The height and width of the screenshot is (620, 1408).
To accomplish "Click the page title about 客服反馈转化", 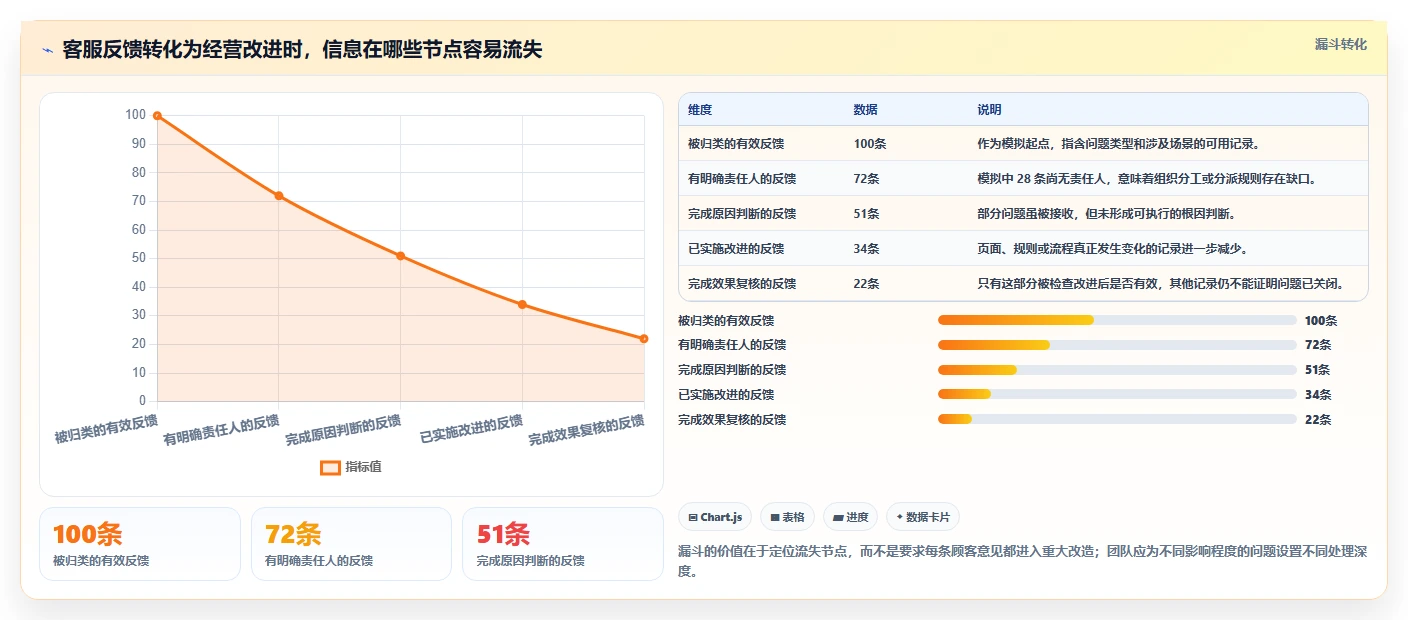I will (x=302, y=49).
